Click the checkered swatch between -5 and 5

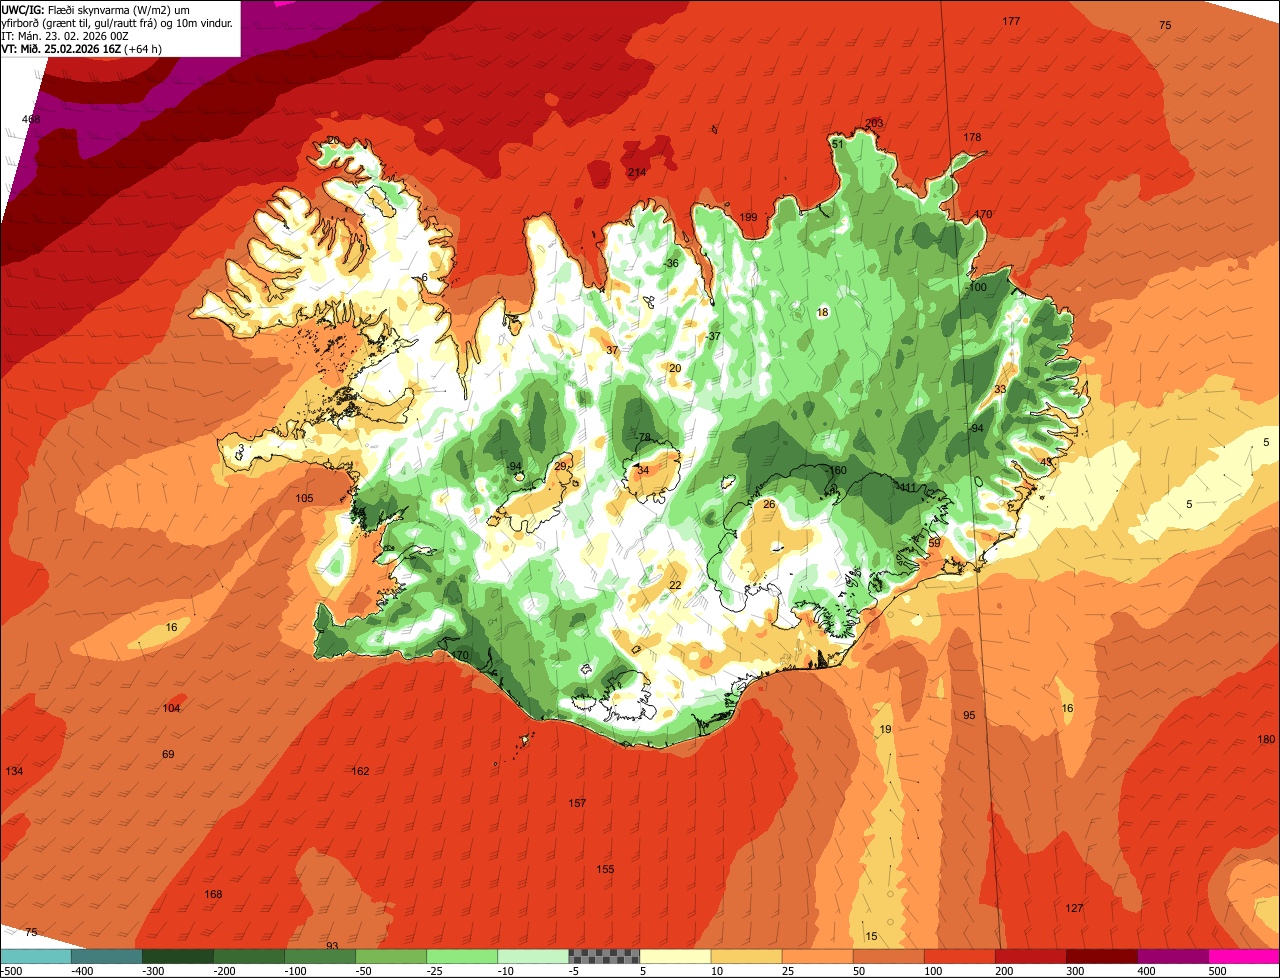604,956
